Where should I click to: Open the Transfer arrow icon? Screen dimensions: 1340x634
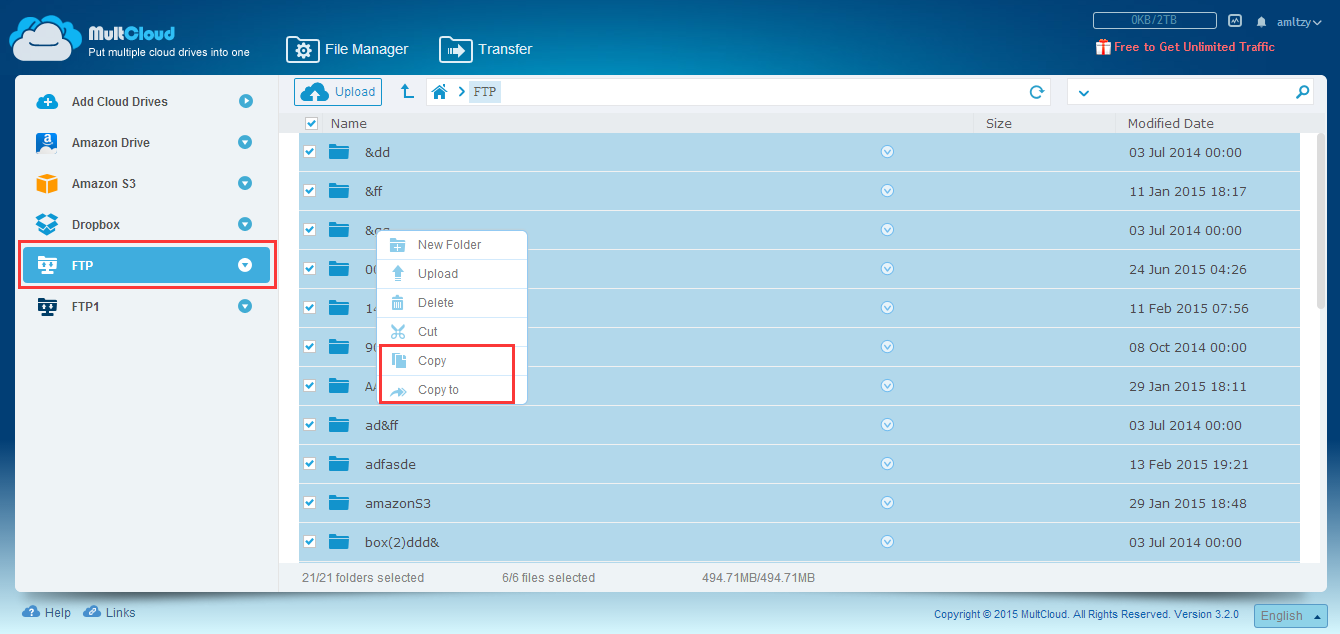456,49
